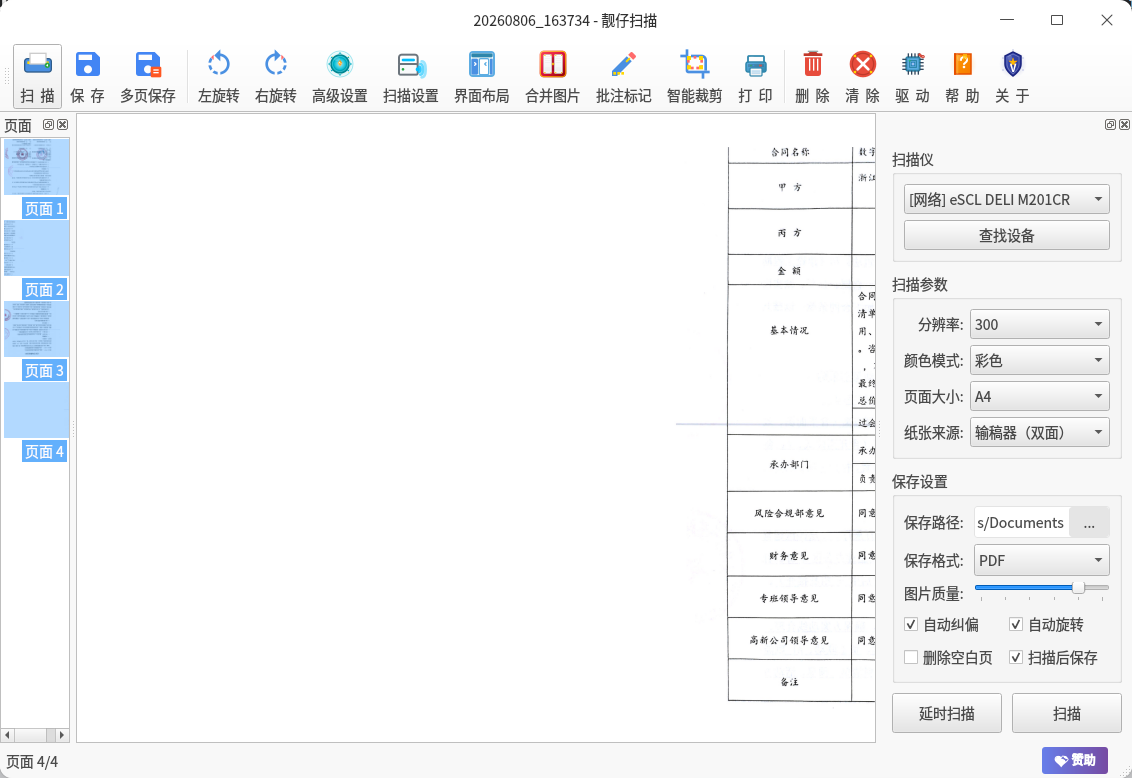Viewport: 1132px width, 778px height.
Task: Activate 批注标记 annotation tool
Action: point(624,76)
